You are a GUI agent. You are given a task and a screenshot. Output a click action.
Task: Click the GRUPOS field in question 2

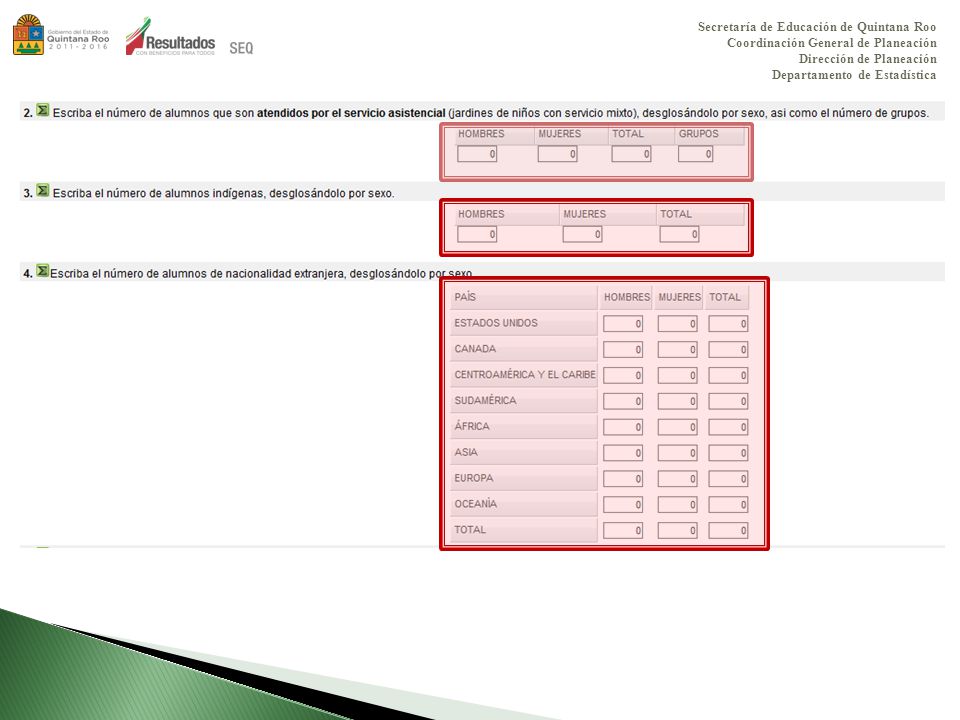coord(696,154)
